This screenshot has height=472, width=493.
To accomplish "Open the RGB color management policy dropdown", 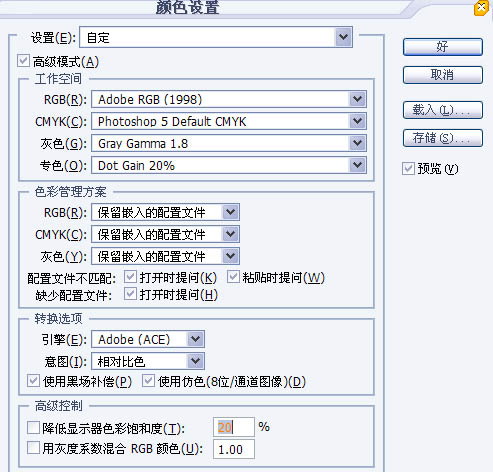I will [165, 212].
